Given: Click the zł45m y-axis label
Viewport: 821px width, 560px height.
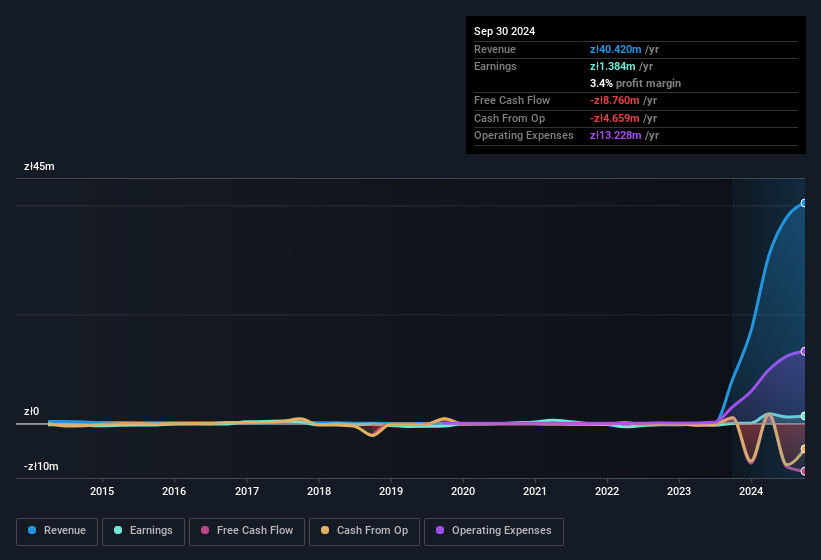Looking at the screenshot, I should pyautogui.click(x=39, y=166).
